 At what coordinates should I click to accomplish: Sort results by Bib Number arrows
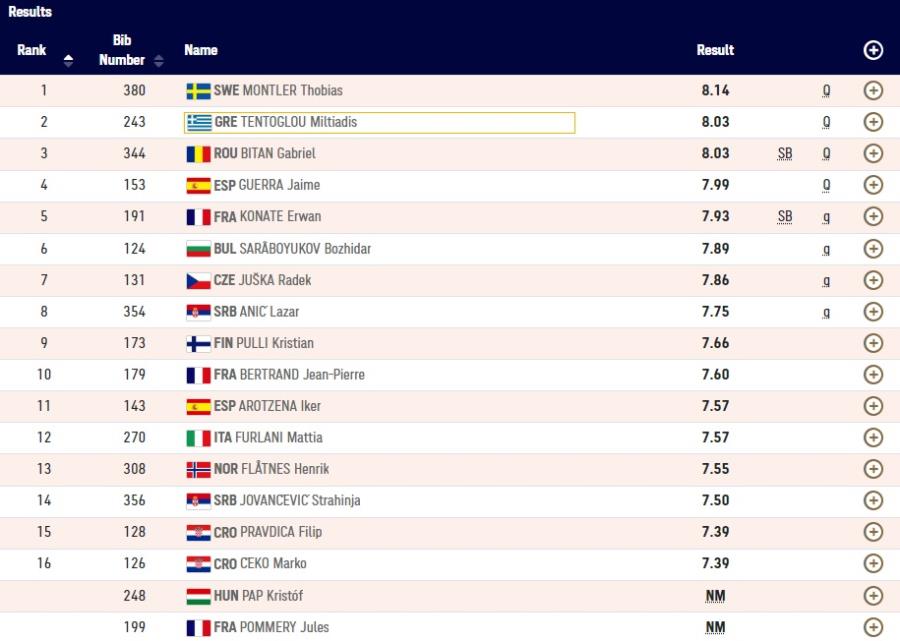tap(159, 60)
